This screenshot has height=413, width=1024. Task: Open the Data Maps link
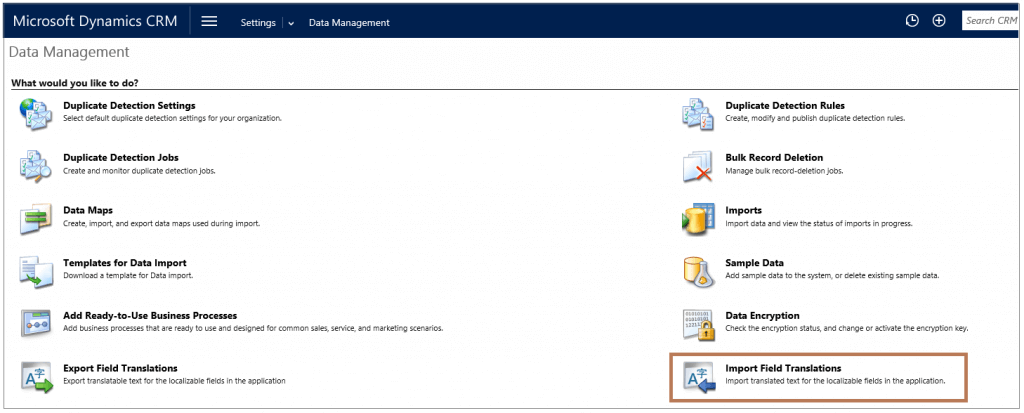(x=88, y=210)
